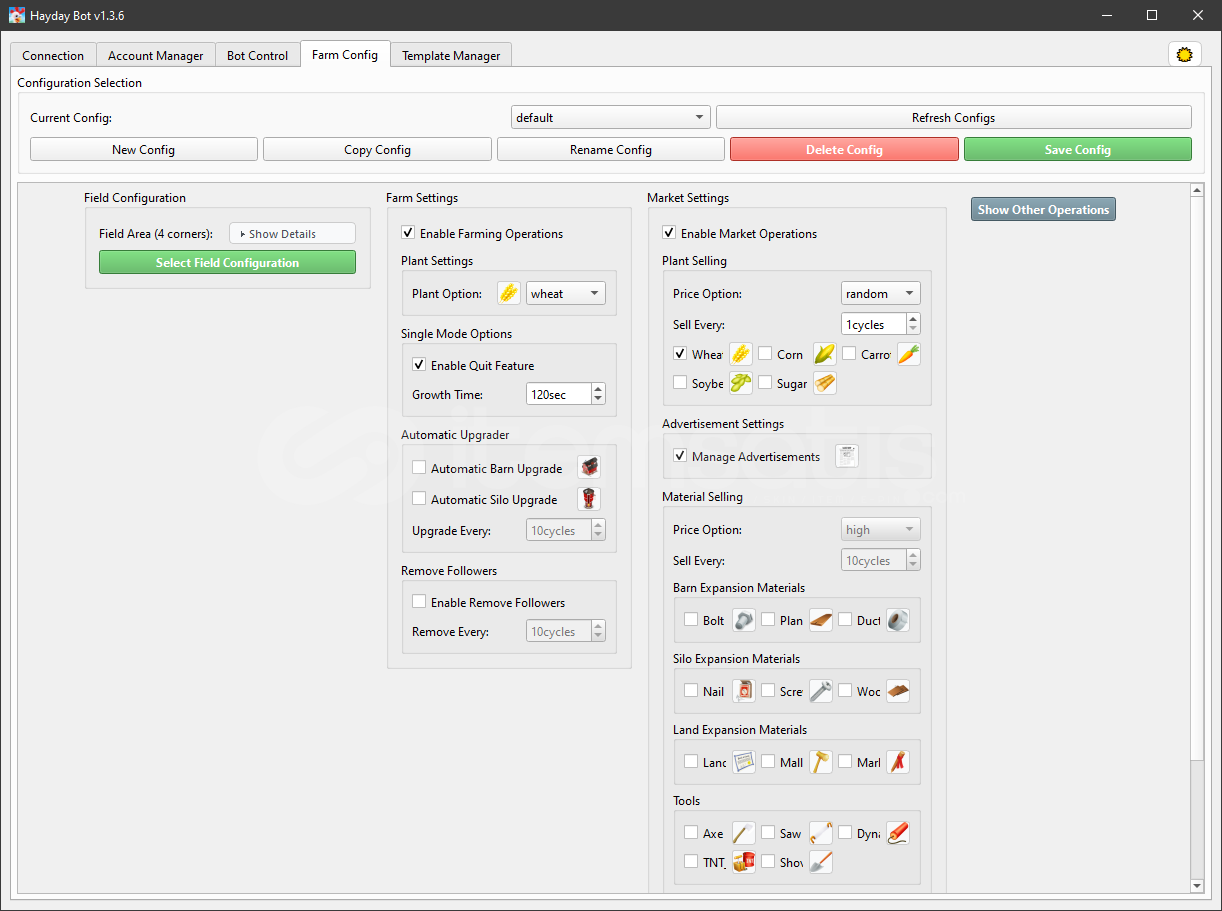Click the axe icon in Tools
The height and width of the screenshot is (911, 1222).
click(x=743, y=833)
